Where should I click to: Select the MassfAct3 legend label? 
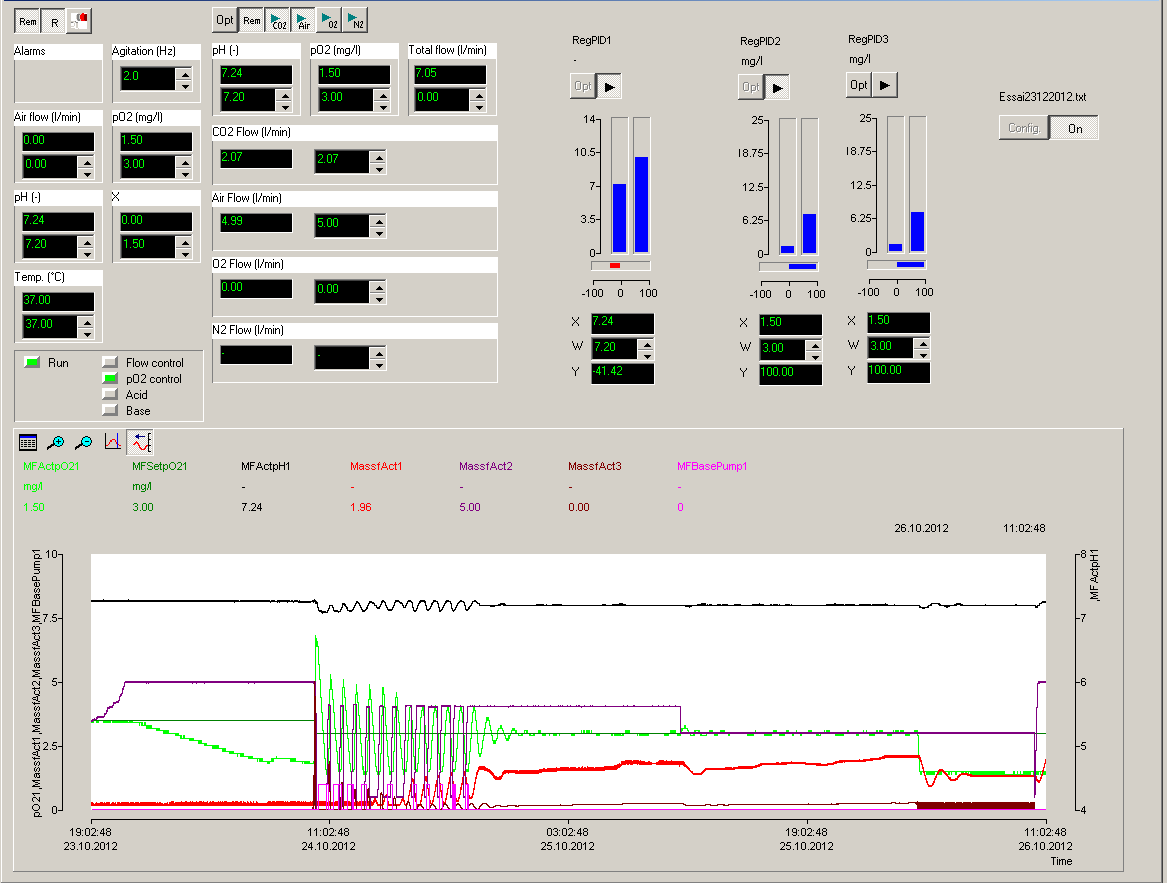tap(595, 466)
